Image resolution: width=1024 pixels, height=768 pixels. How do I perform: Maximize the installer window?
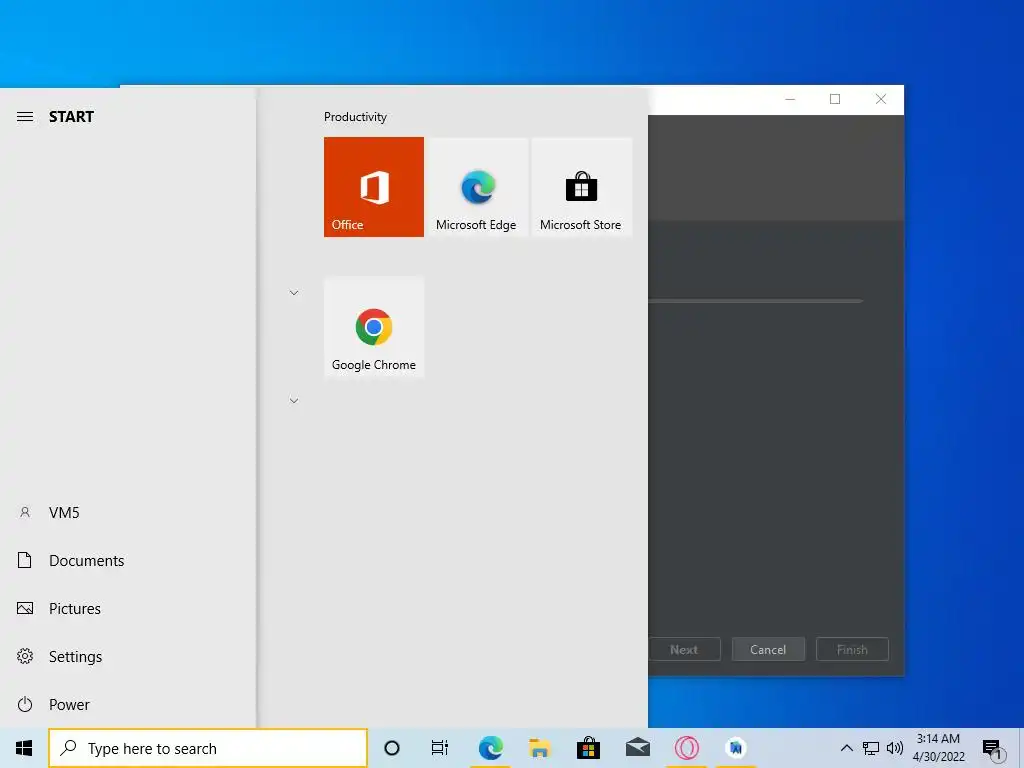point(835,99)
